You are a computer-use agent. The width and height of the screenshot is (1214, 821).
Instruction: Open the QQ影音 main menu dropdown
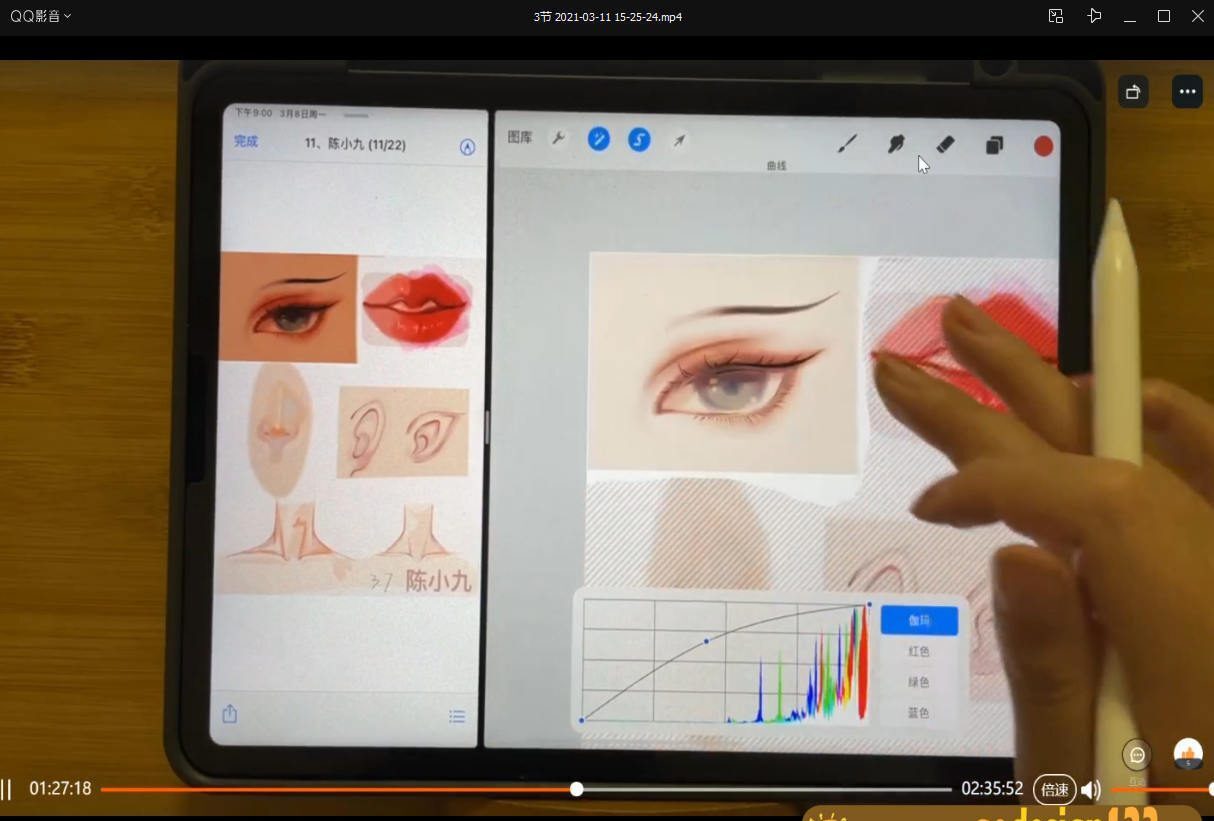[x=40, y=16]
